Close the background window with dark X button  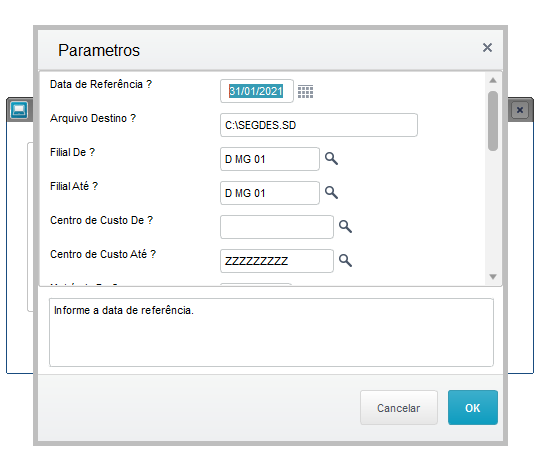click(x=520, y=110)
